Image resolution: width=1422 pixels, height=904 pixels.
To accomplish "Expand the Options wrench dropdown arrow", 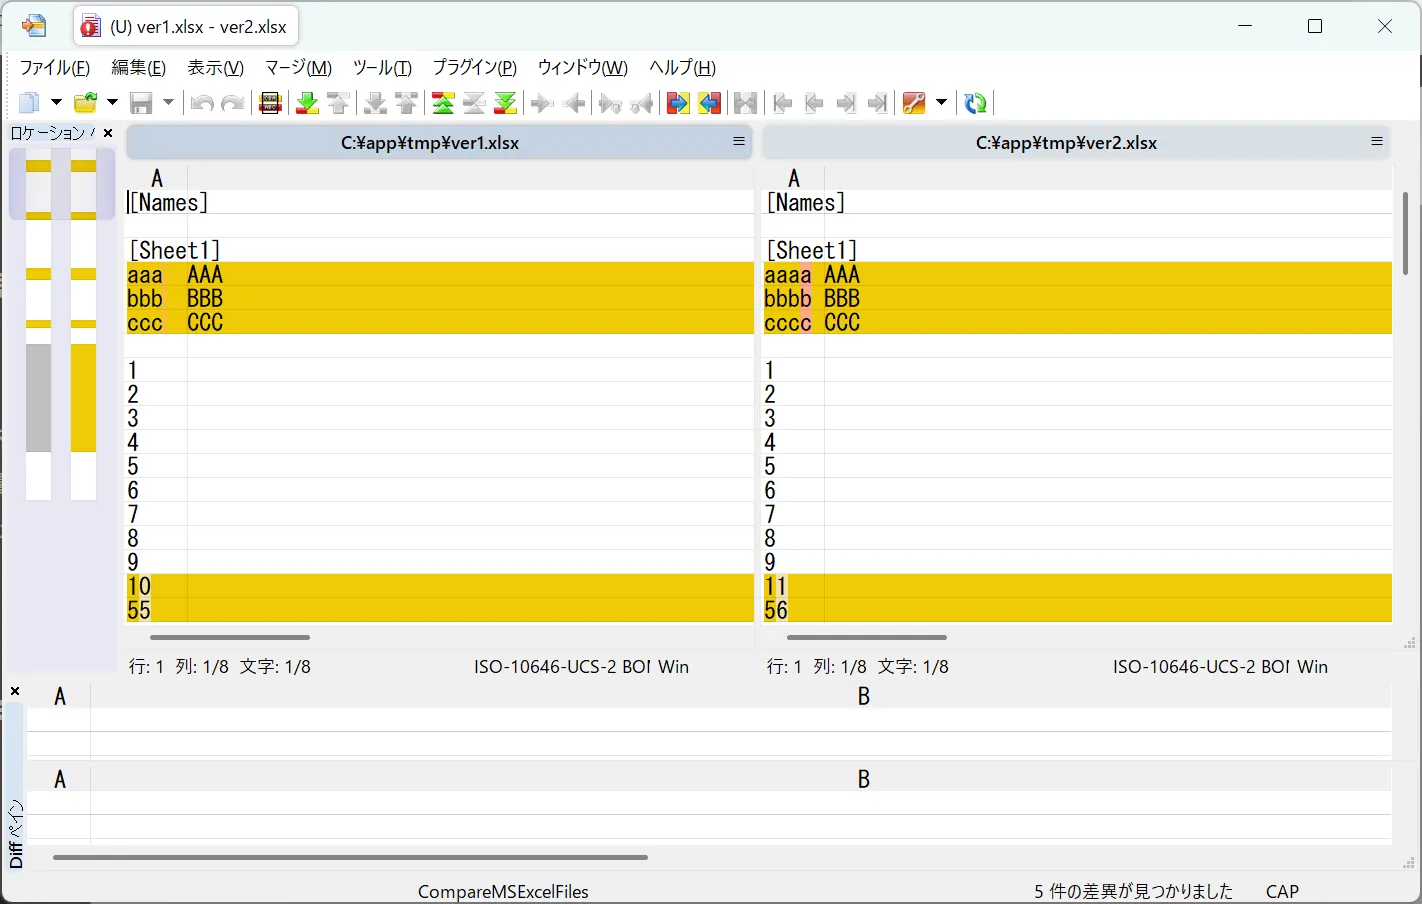I will [x=941, y=103].
